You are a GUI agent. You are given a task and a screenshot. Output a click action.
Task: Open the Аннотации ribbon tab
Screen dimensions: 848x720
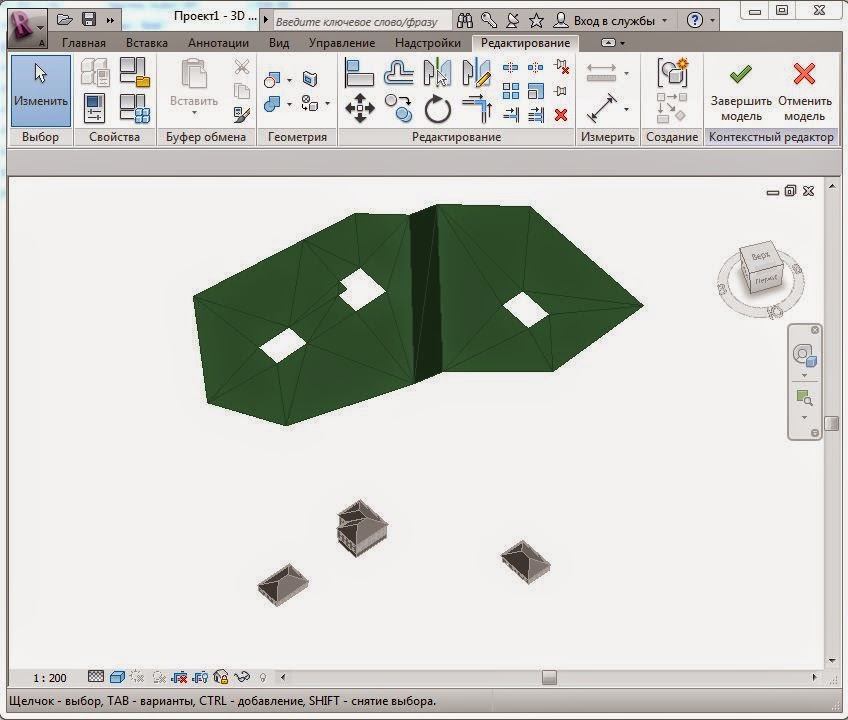point(218,43)
